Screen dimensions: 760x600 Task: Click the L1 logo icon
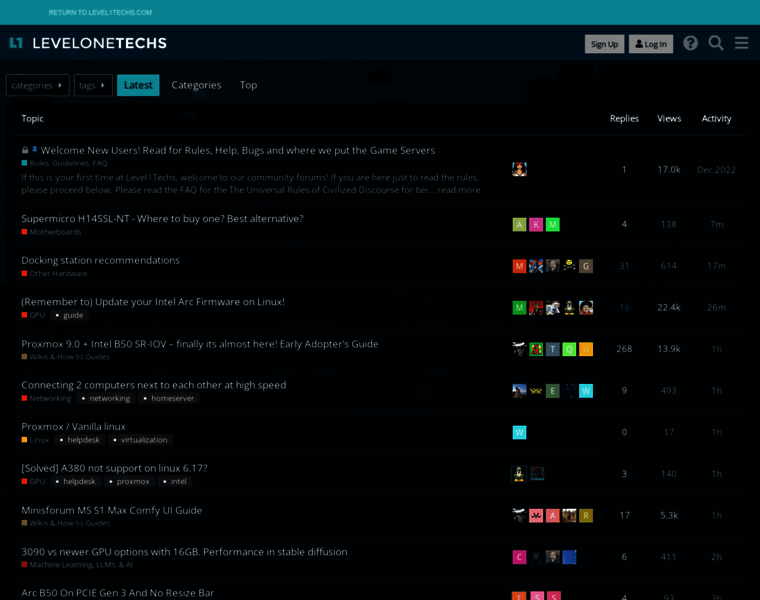coord(16,43)
